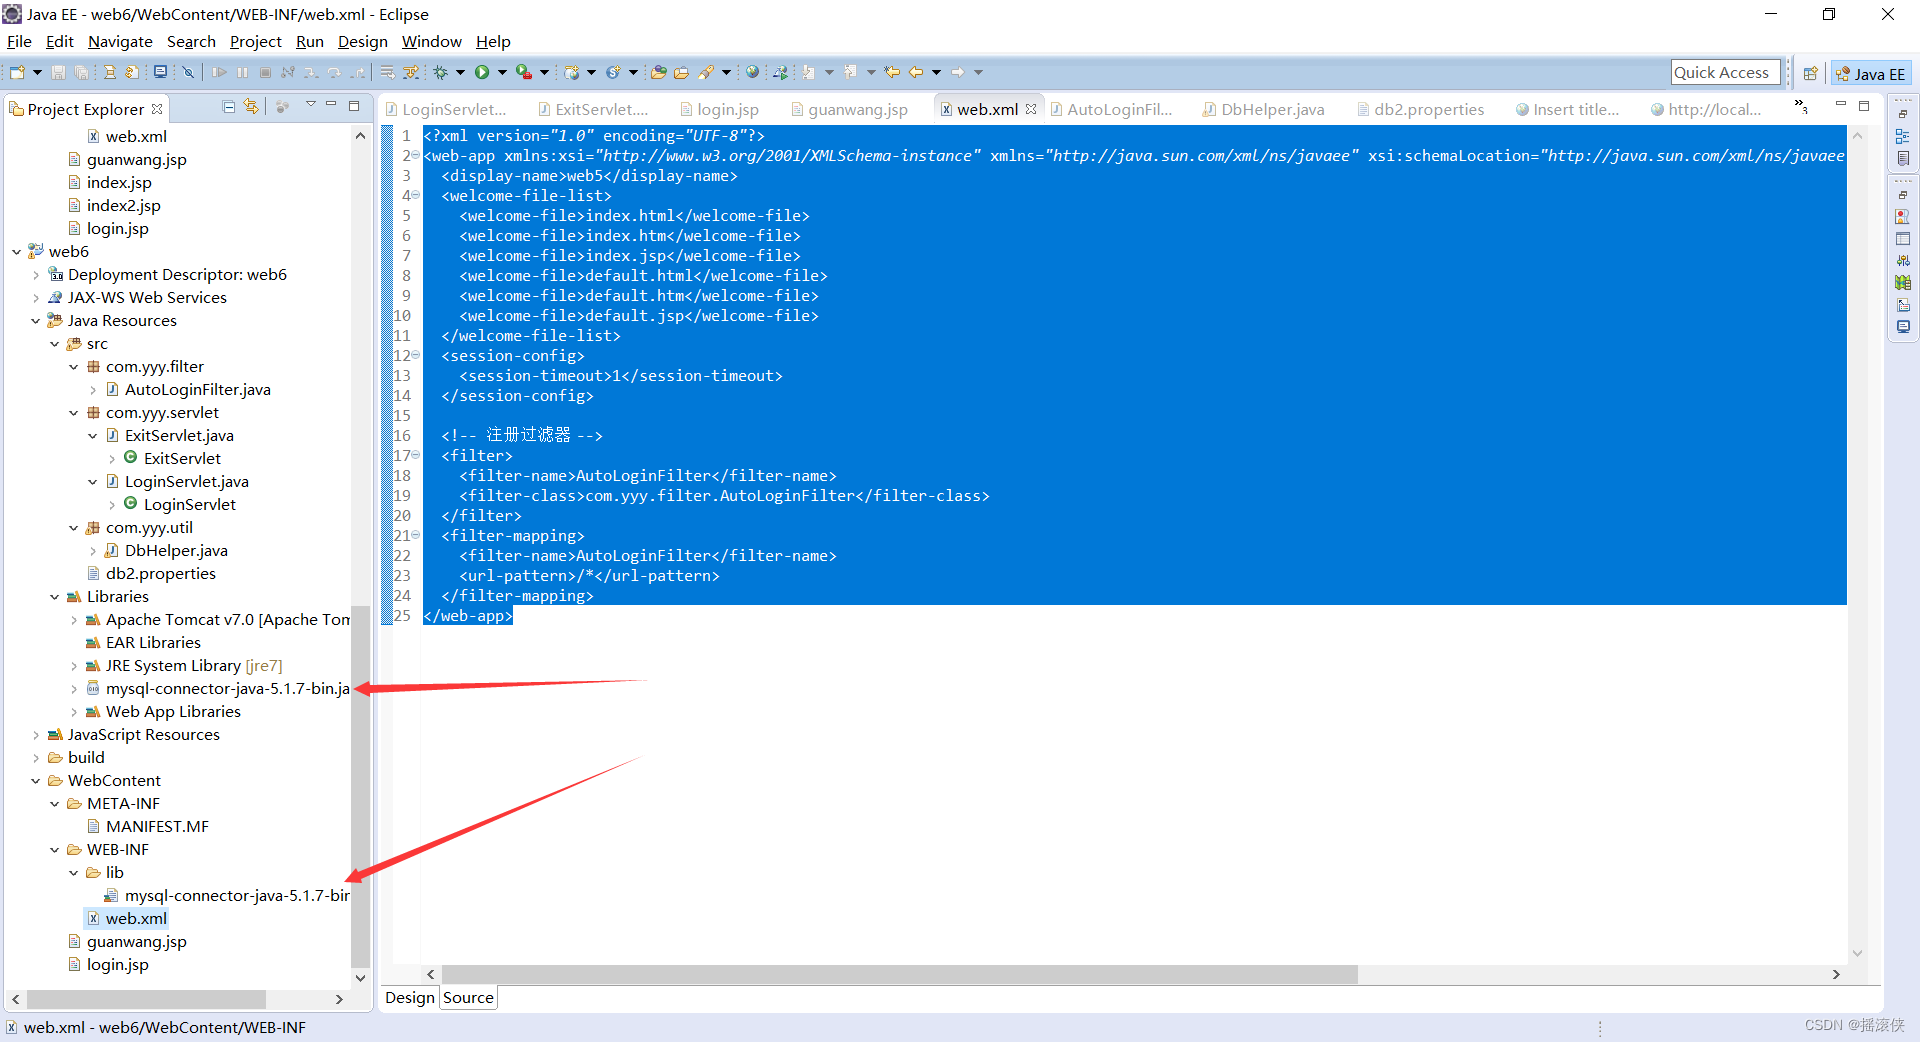The width and height of the screenshot is (1920, 1042).
Task: Click the editor horizontal scrollbar
Action: point(899,974)
